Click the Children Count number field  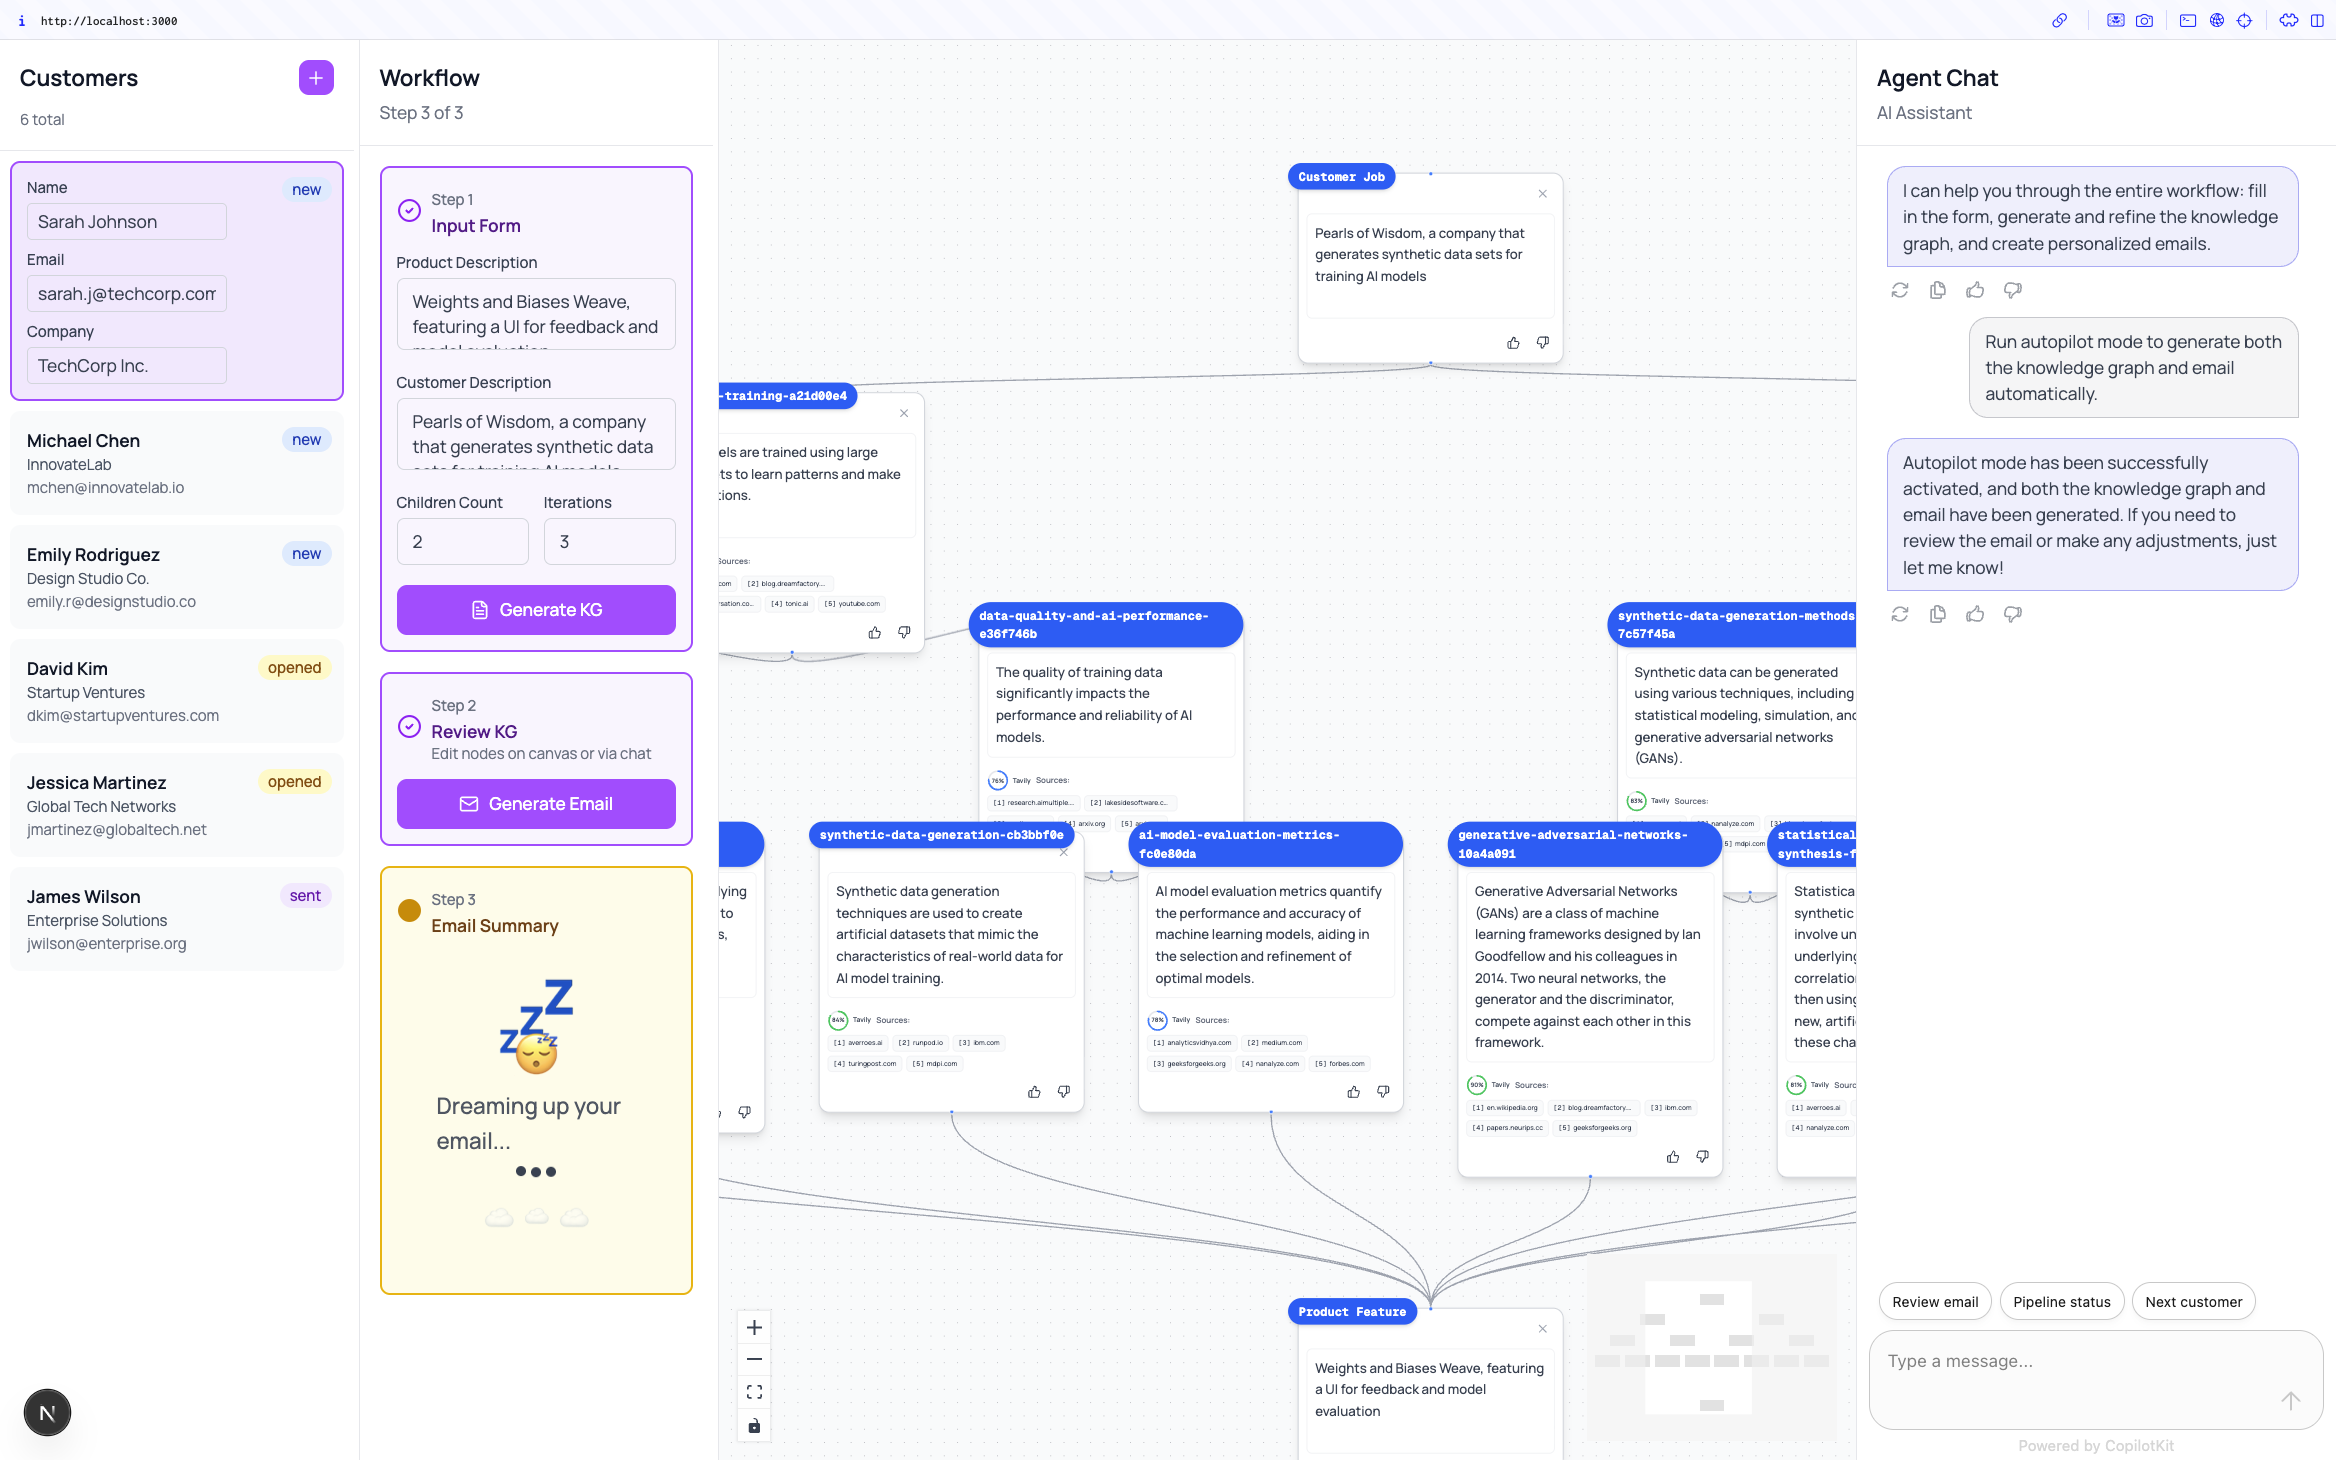tap(462, 541)
